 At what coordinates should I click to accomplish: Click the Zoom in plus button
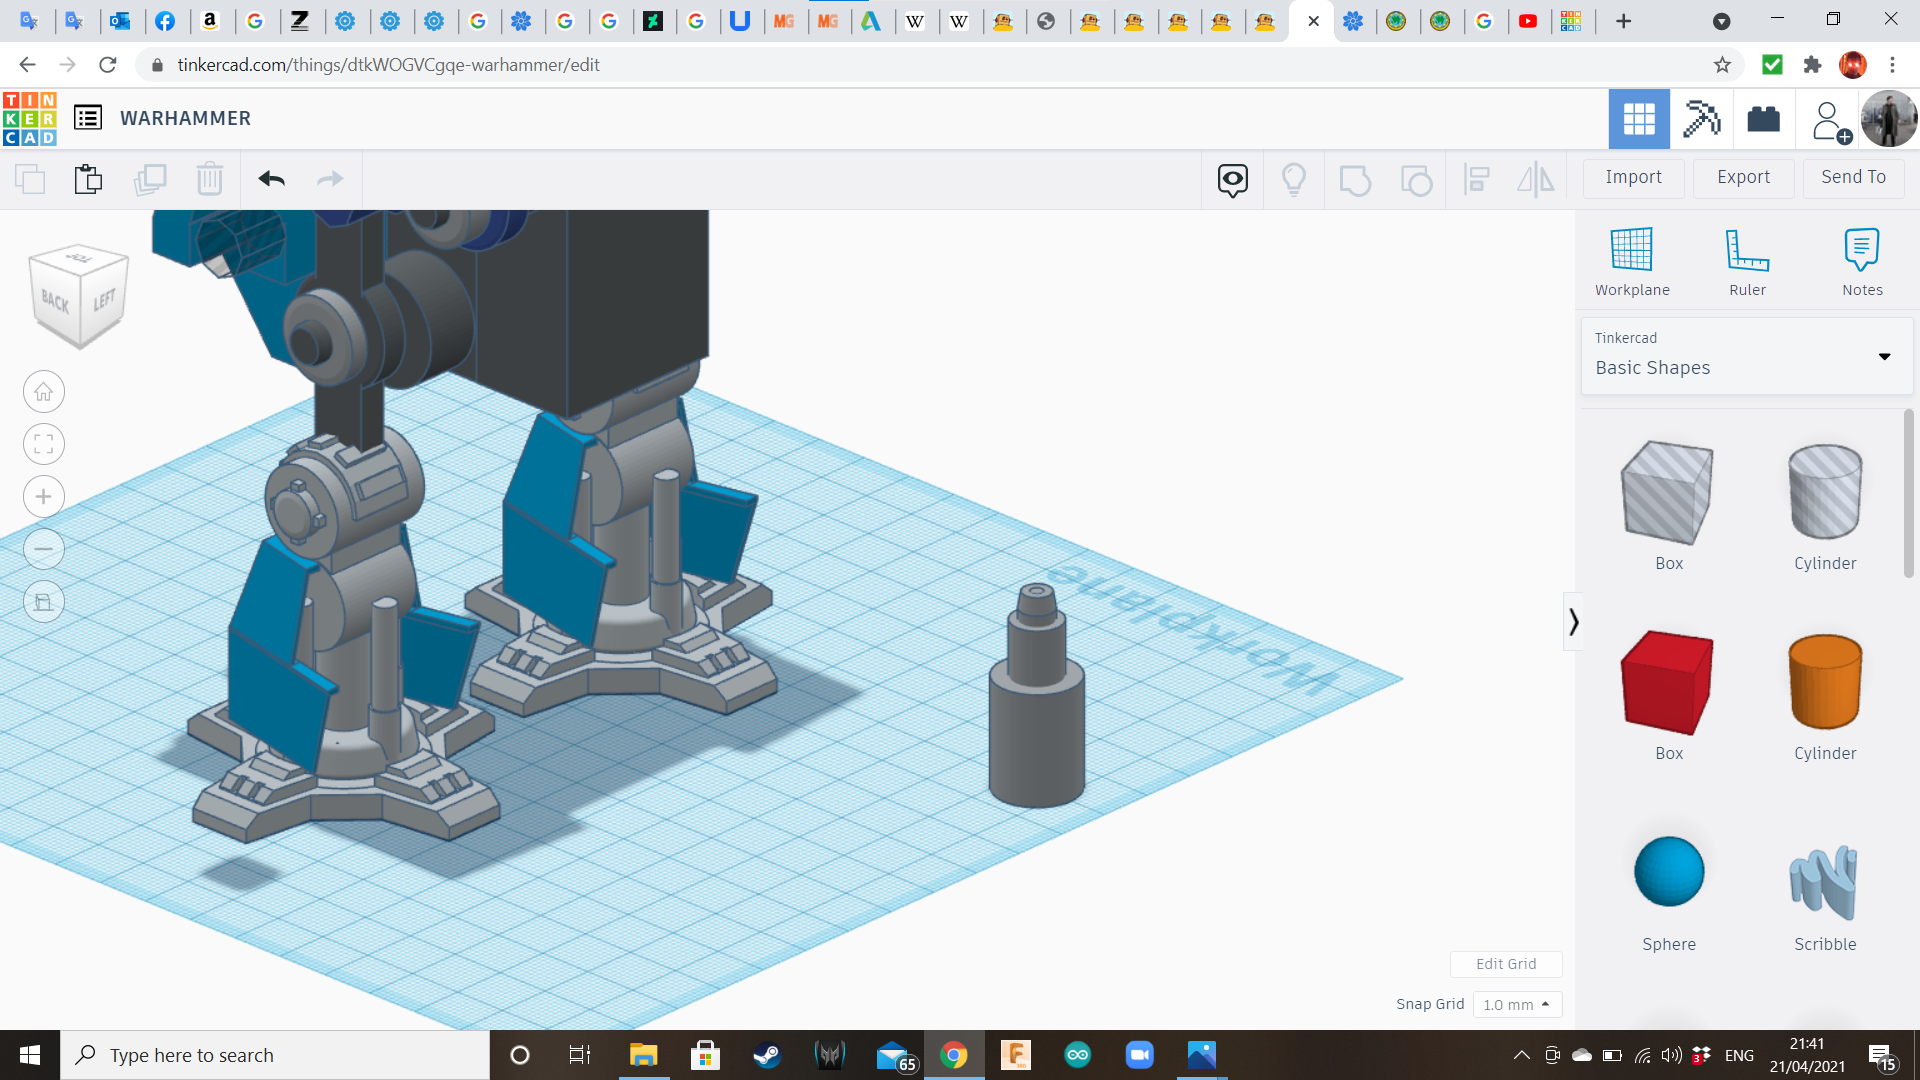click(x=44, y=497)
